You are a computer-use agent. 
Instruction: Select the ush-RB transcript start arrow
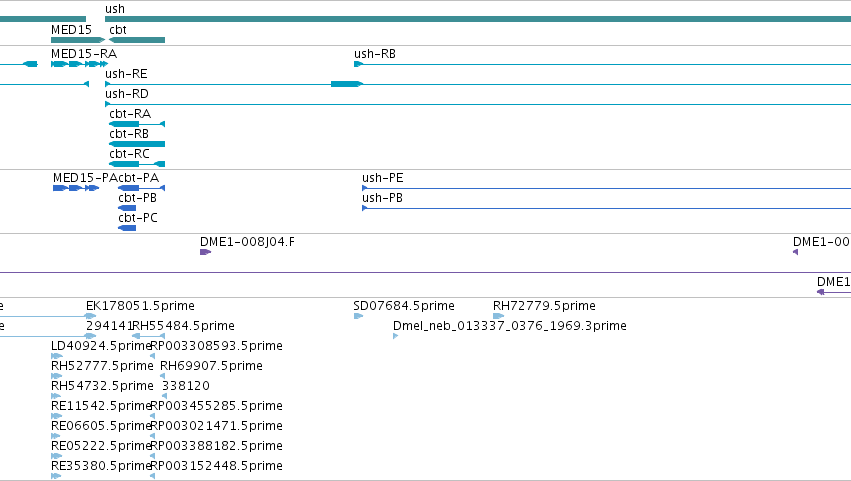point(358,64)
